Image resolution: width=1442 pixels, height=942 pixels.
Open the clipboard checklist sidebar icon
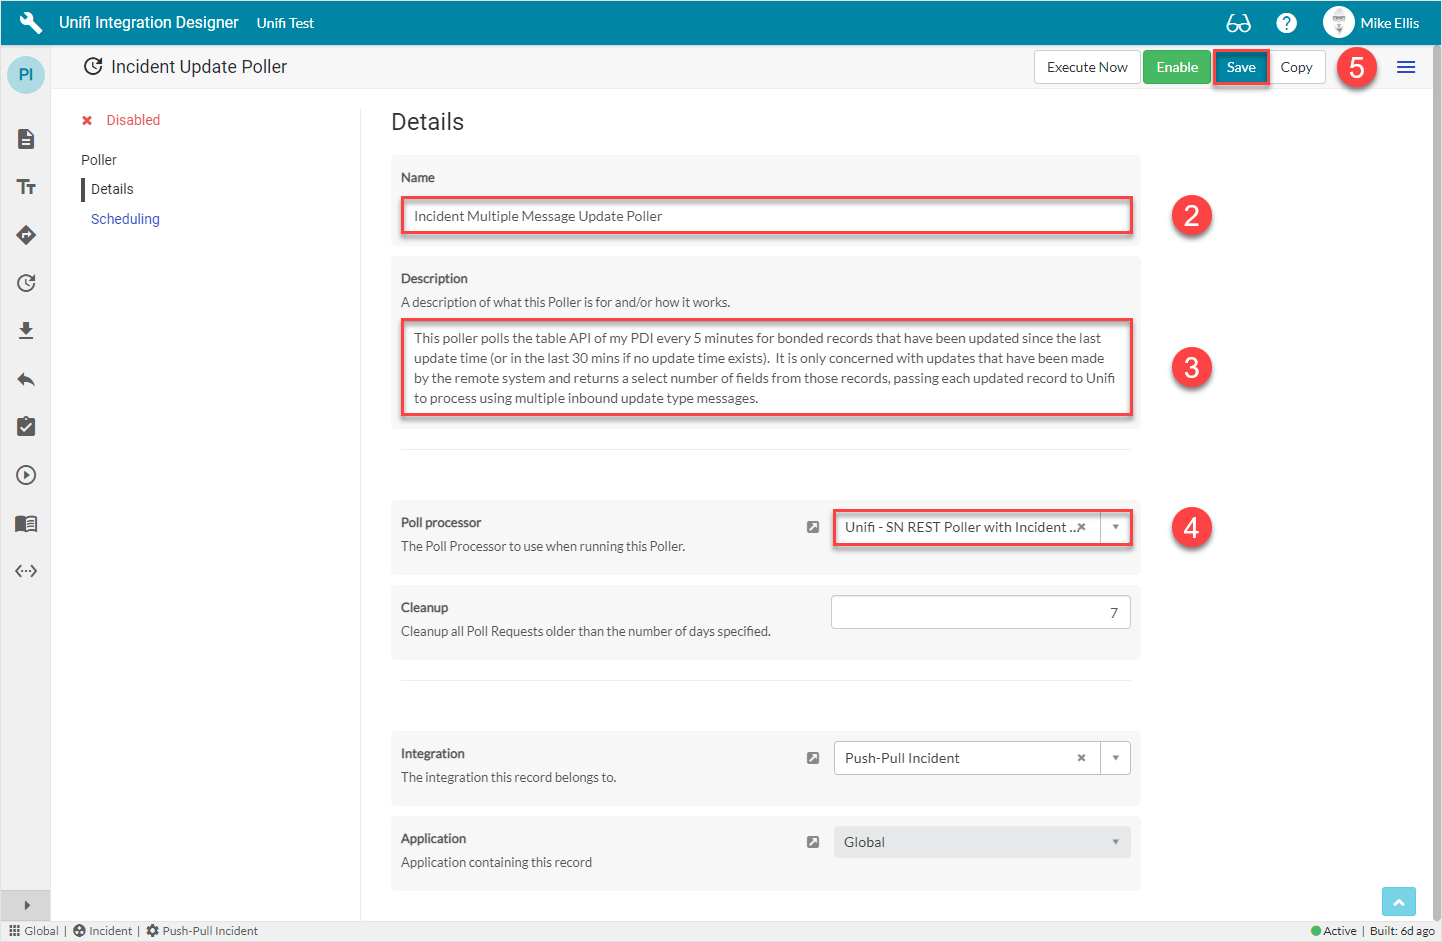pyautogui.click(x=25, y=427)
